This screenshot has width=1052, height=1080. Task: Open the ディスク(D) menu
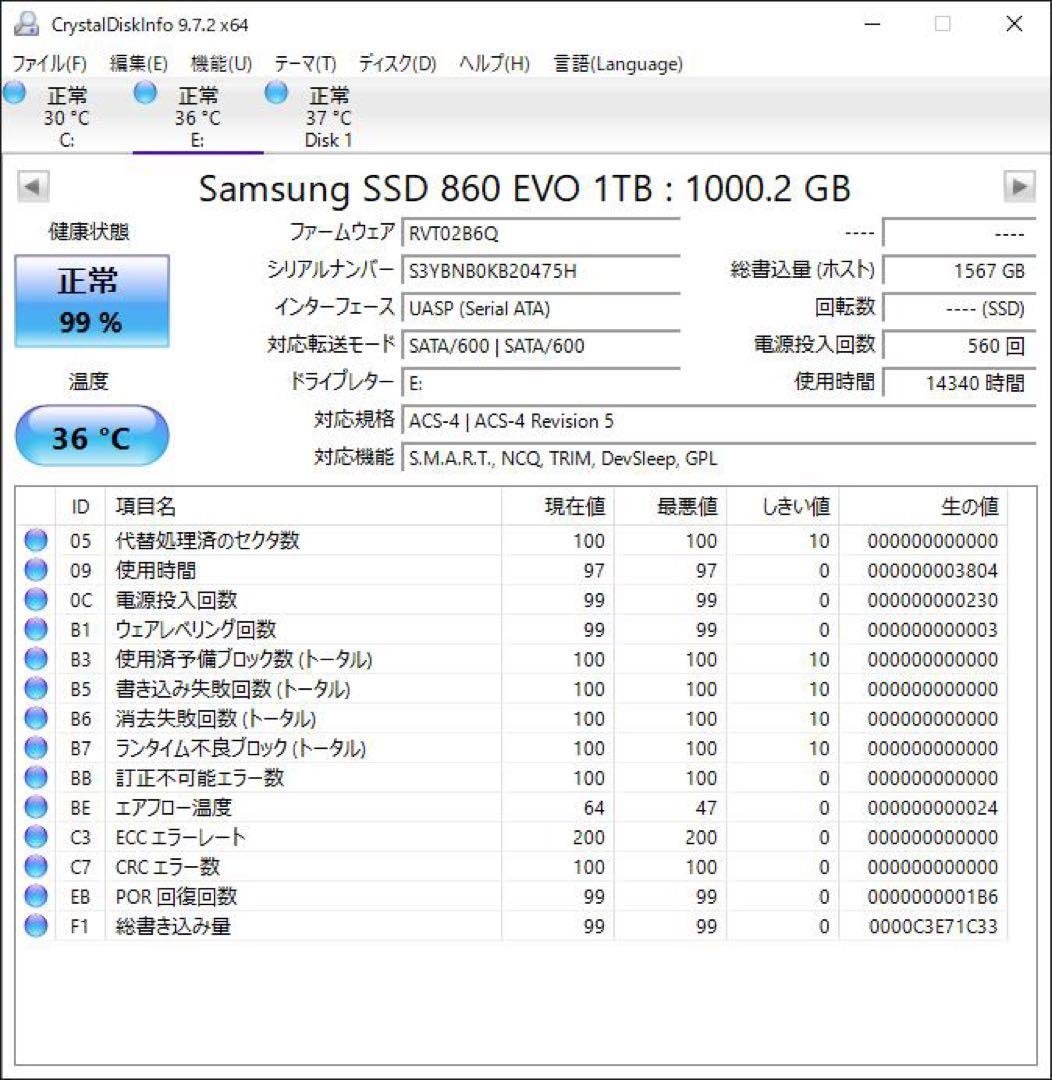(397, 64)
